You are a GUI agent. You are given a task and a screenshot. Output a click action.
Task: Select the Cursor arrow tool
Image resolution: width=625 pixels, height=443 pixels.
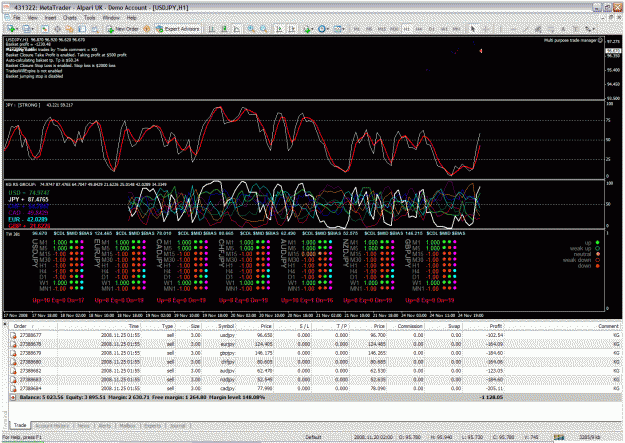tap(473, 29)
